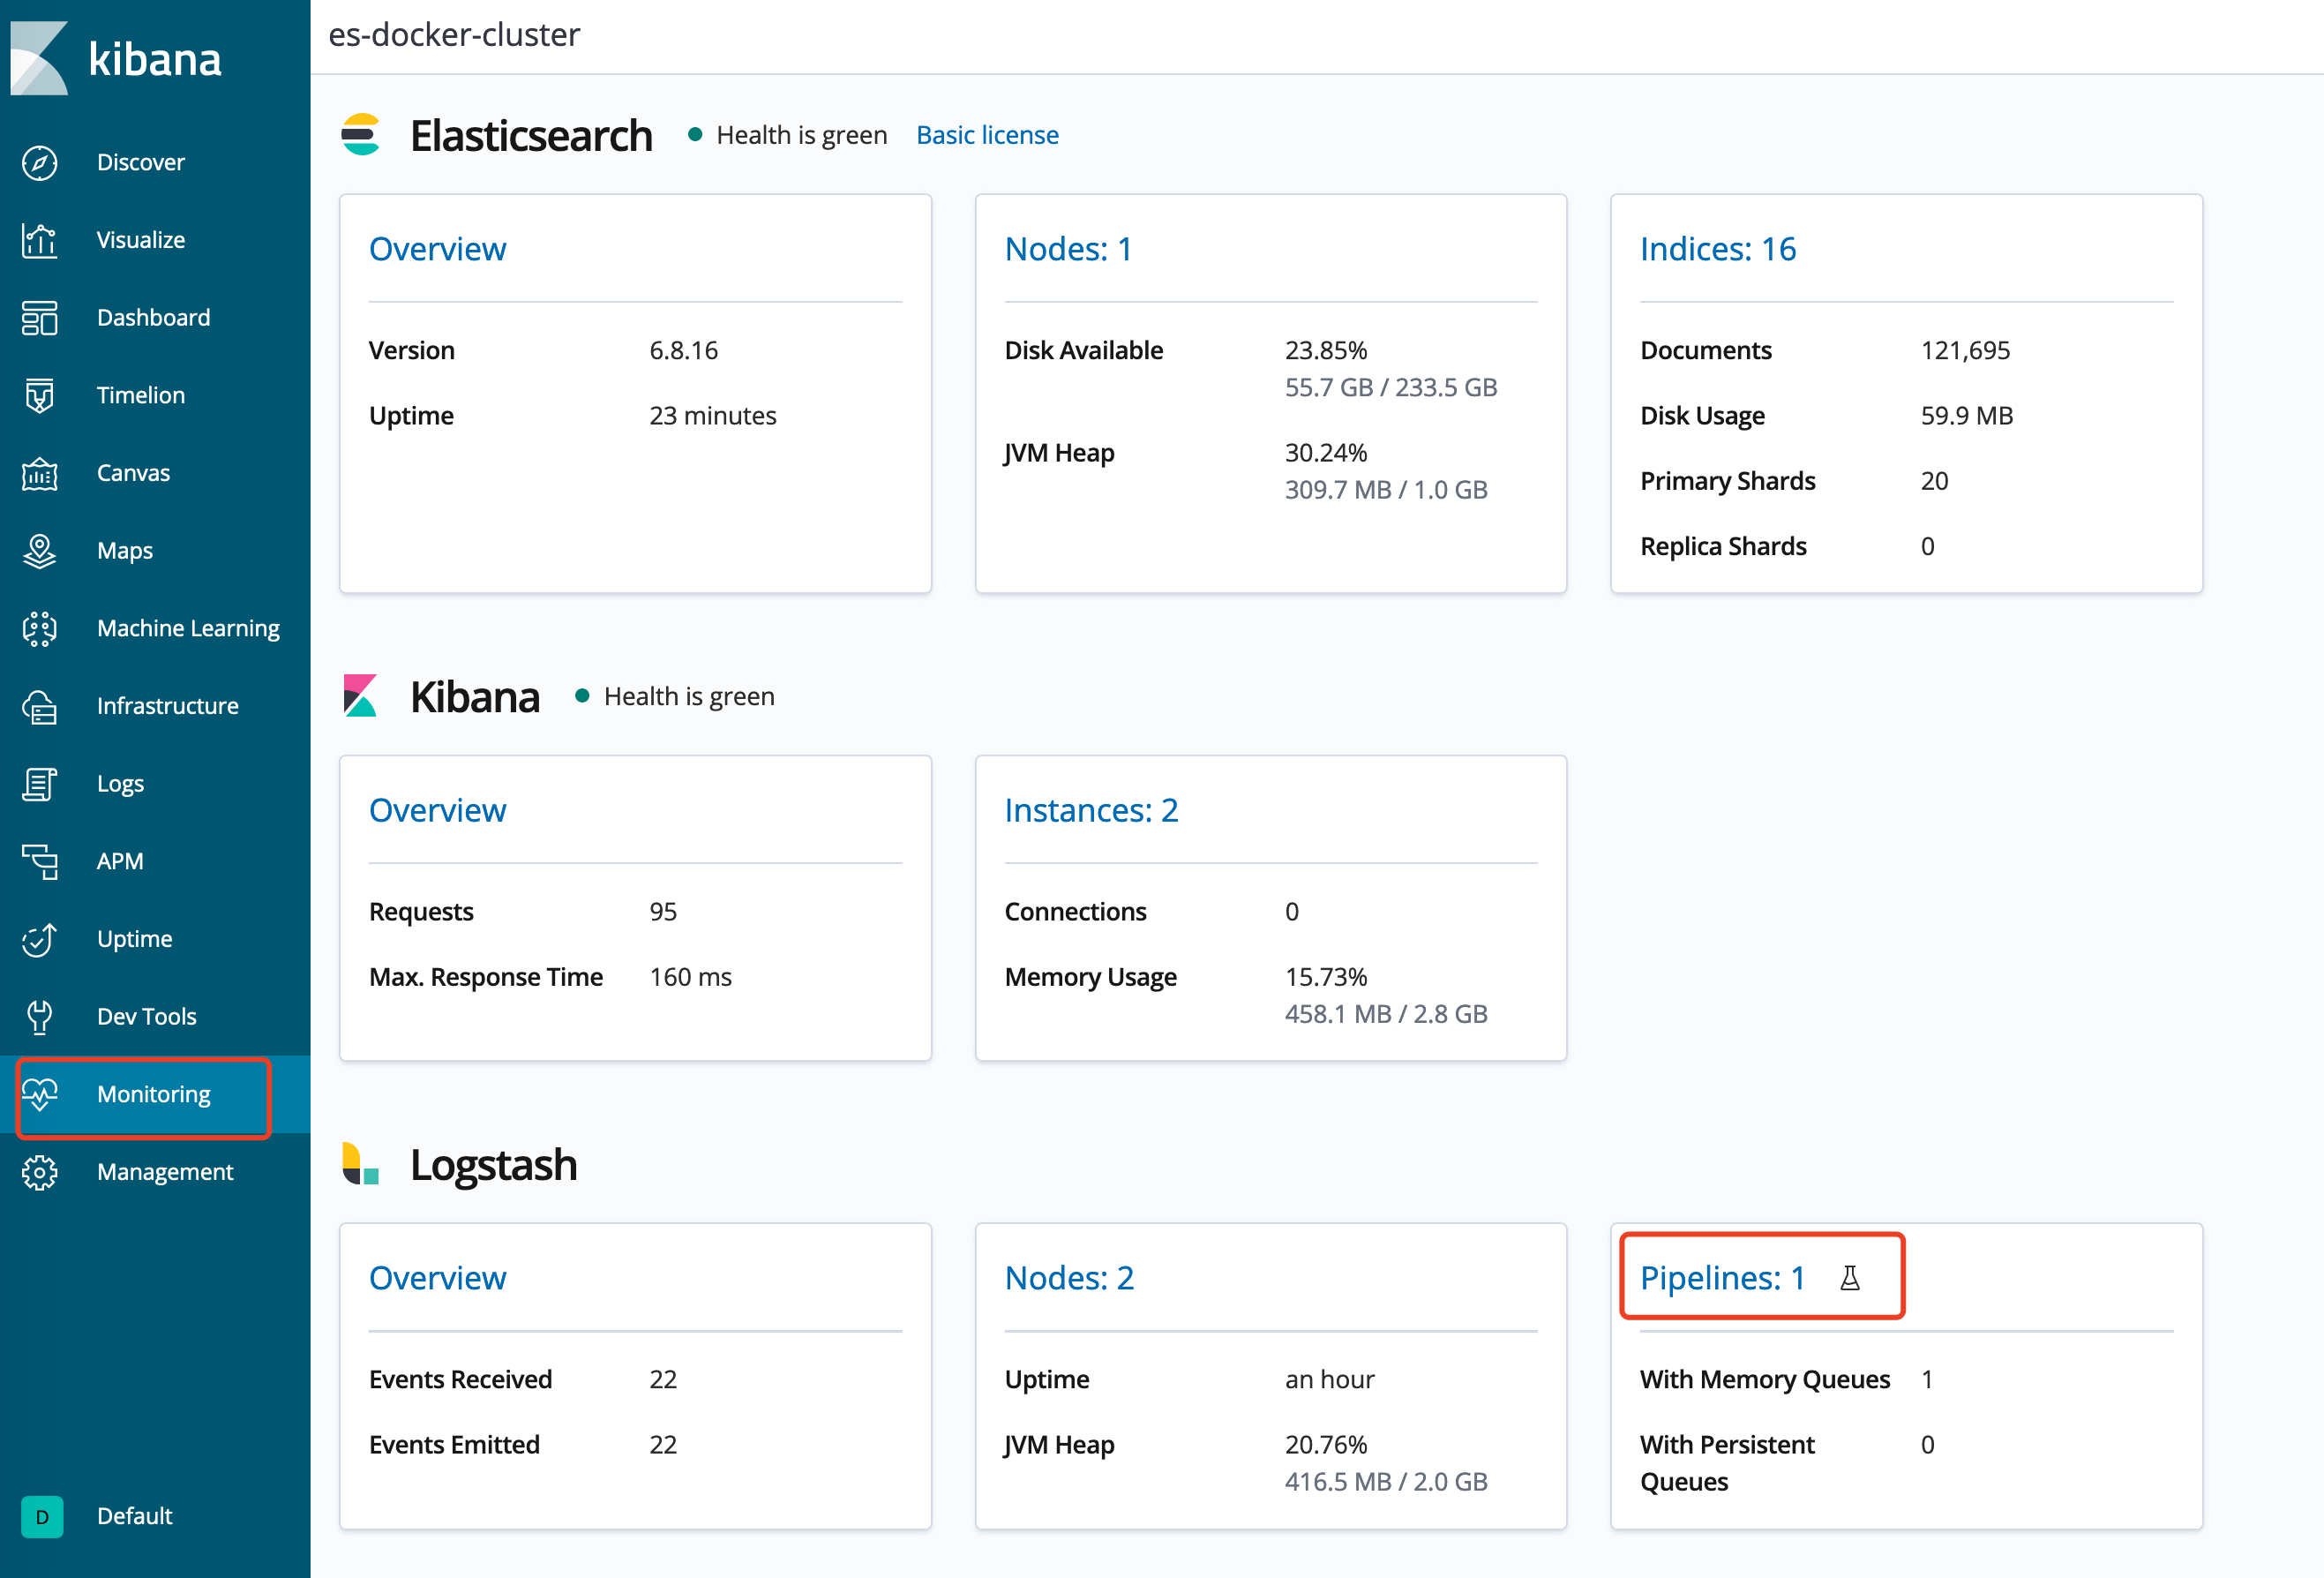
Task: Open the Pipelines: 1 link
Action: tap(1722, 1278)
